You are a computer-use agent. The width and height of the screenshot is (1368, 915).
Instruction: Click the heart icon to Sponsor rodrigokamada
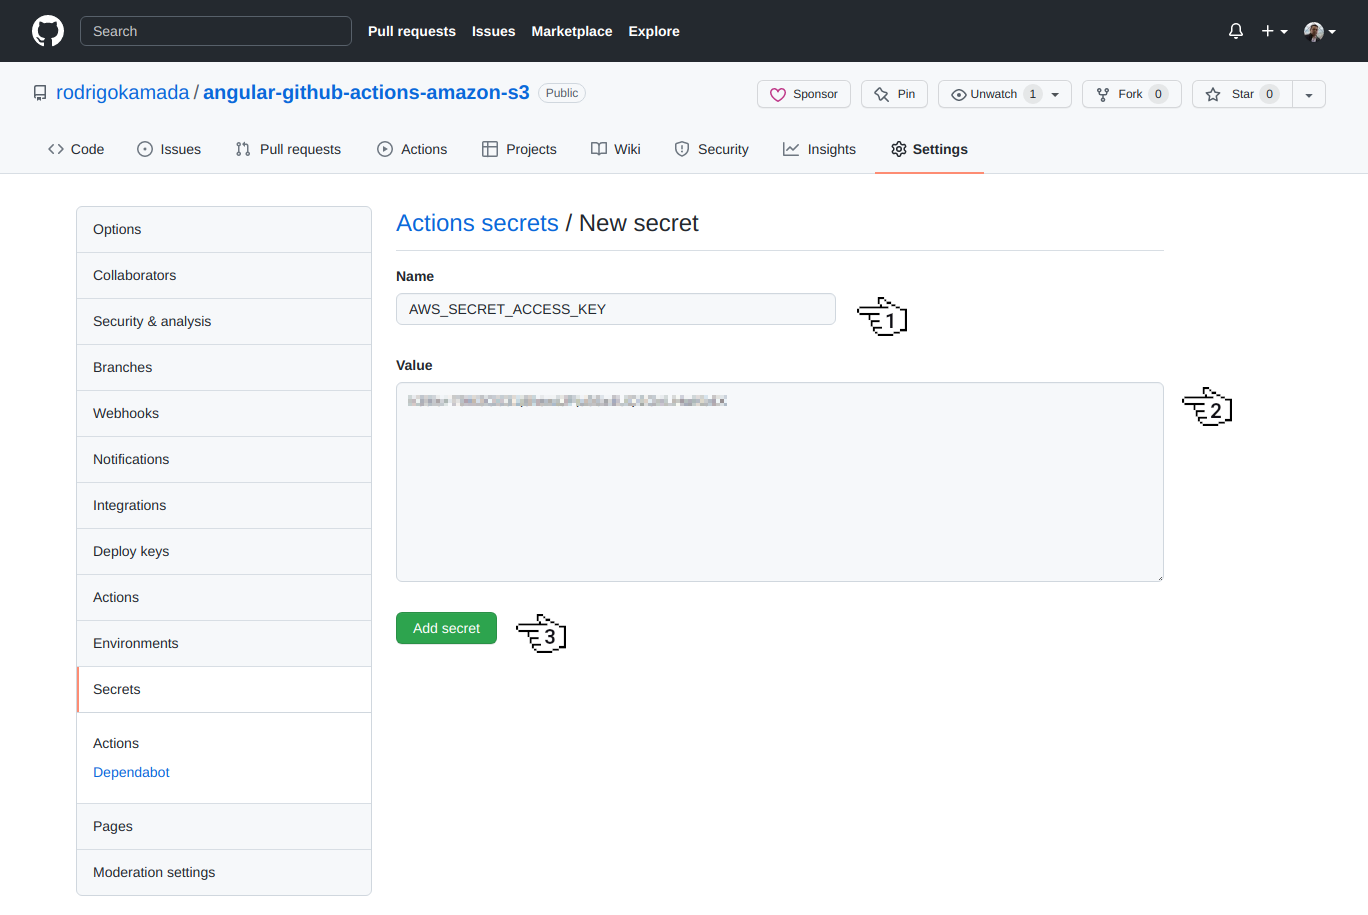click(x=779, y=93)
